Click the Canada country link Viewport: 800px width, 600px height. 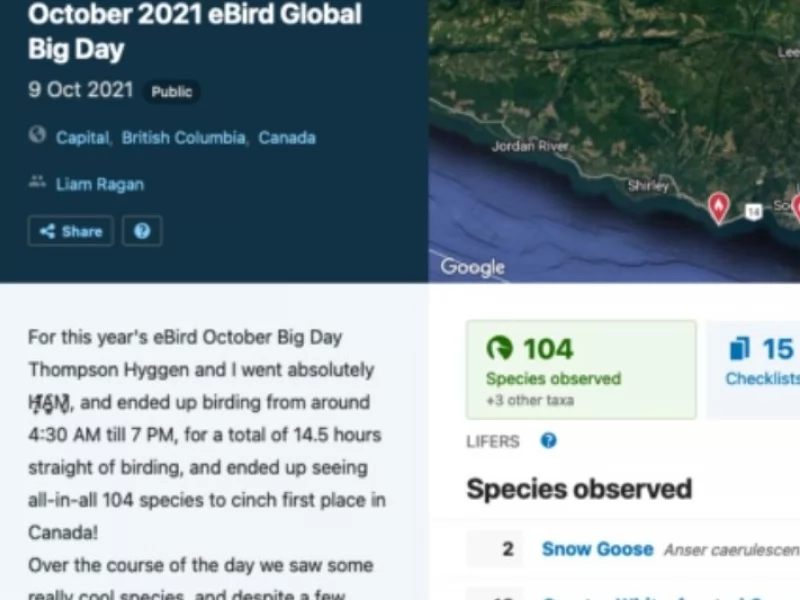click(x=286, y=138)
